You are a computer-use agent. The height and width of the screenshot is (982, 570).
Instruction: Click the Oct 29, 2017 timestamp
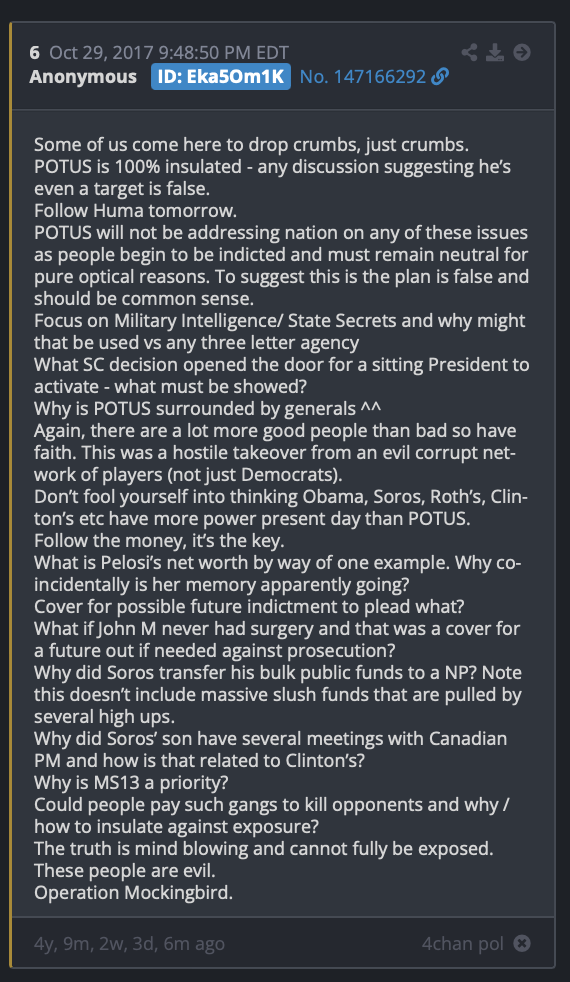click(x=169, y=53)
